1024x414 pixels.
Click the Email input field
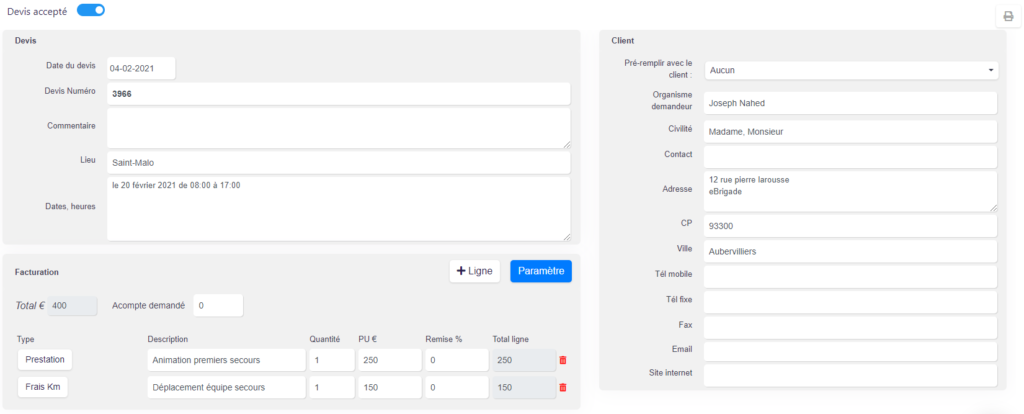point(850,351)
